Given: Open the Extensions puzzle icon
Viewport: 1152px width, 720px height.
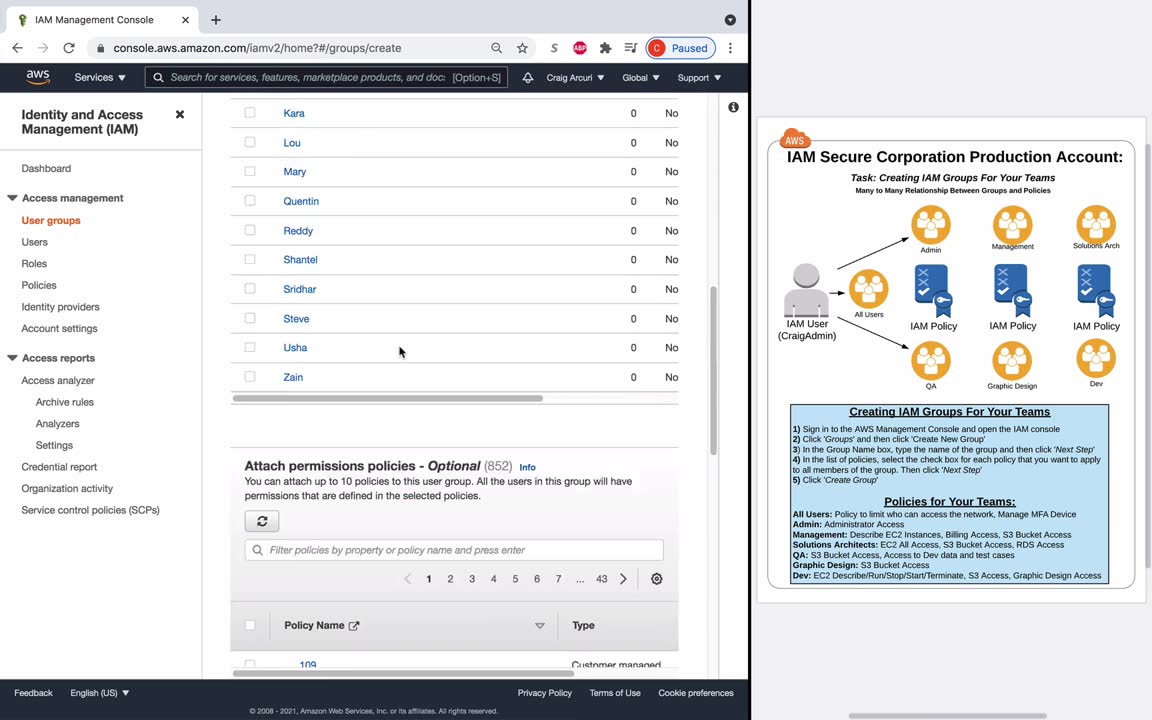Looking at the screenshot, I should pos(605,48).
